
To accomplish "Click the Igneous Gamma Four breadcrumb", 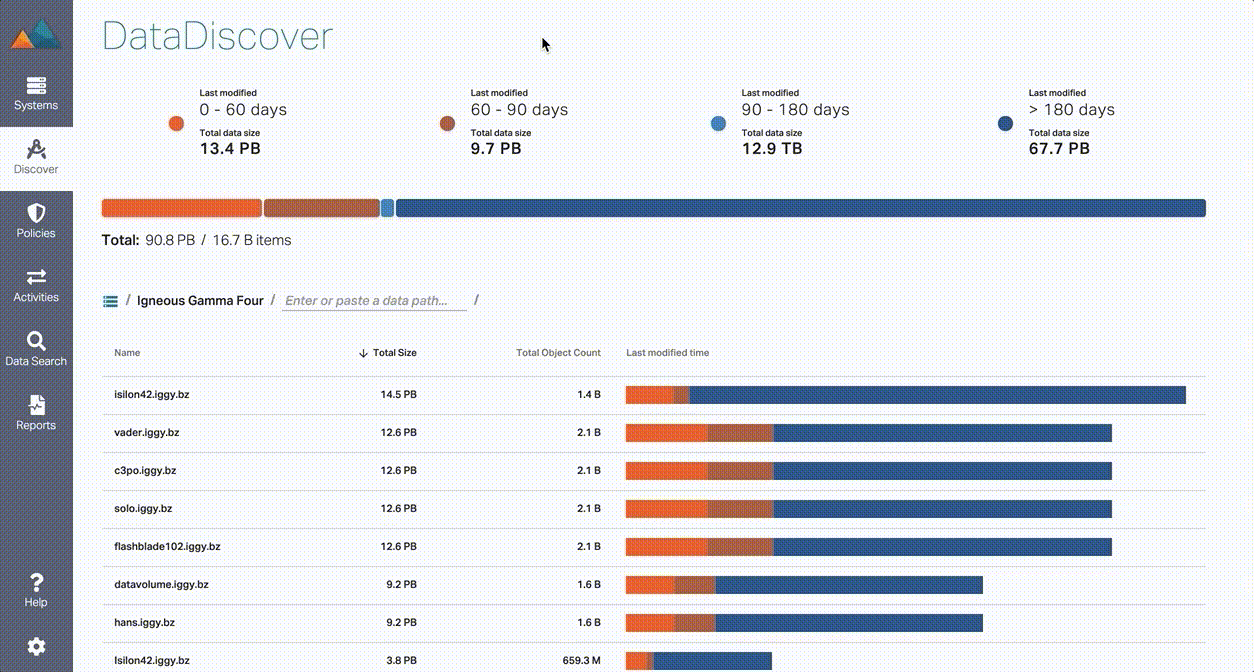I will click(x=200, y=301).
